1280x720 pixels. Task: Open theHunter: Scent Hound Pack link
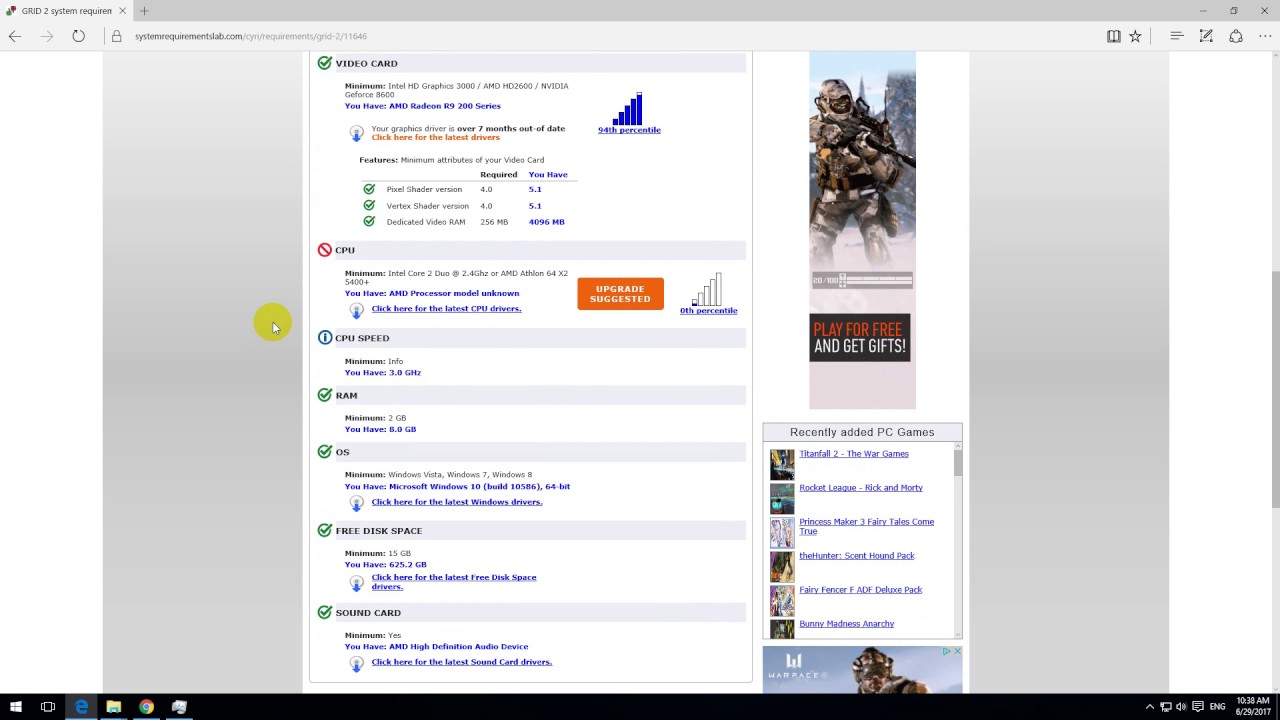(857, 556)
